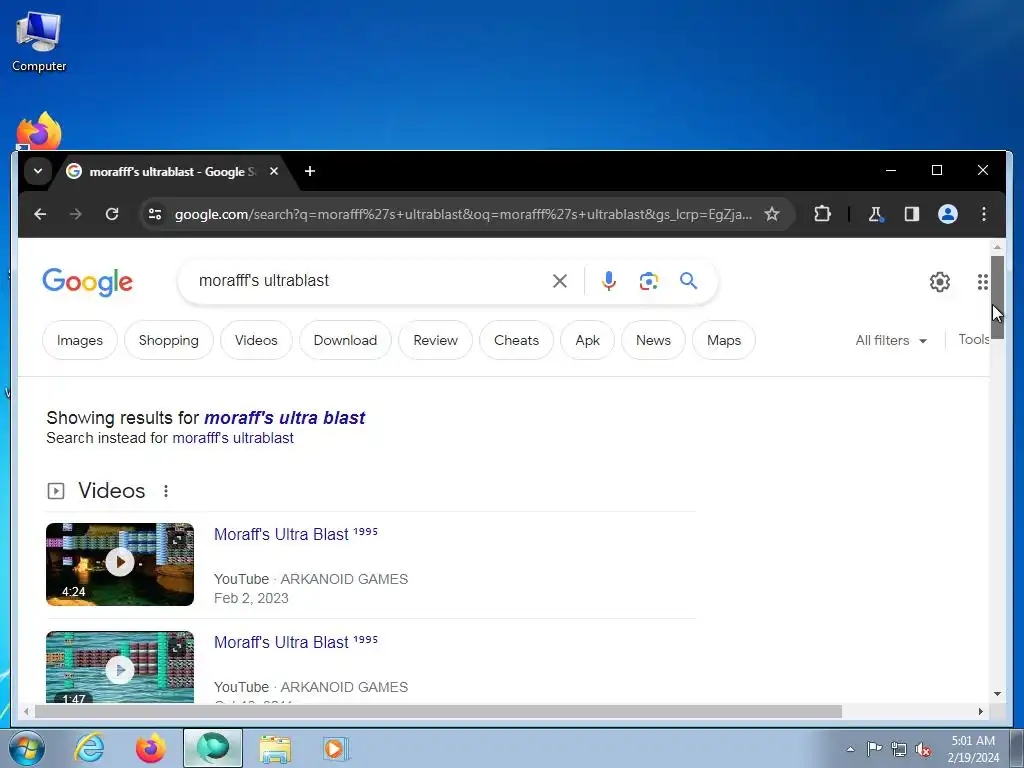Open the Google apps grid
Viewport: 1024px width, 768px height.
point(982,282)
